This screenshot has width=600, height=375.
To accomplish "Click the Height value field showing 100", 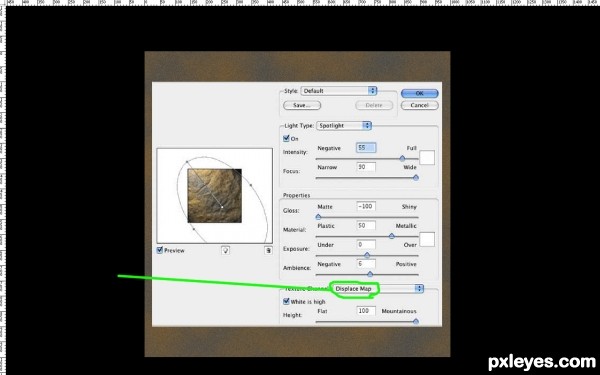I will pos(366,311).
